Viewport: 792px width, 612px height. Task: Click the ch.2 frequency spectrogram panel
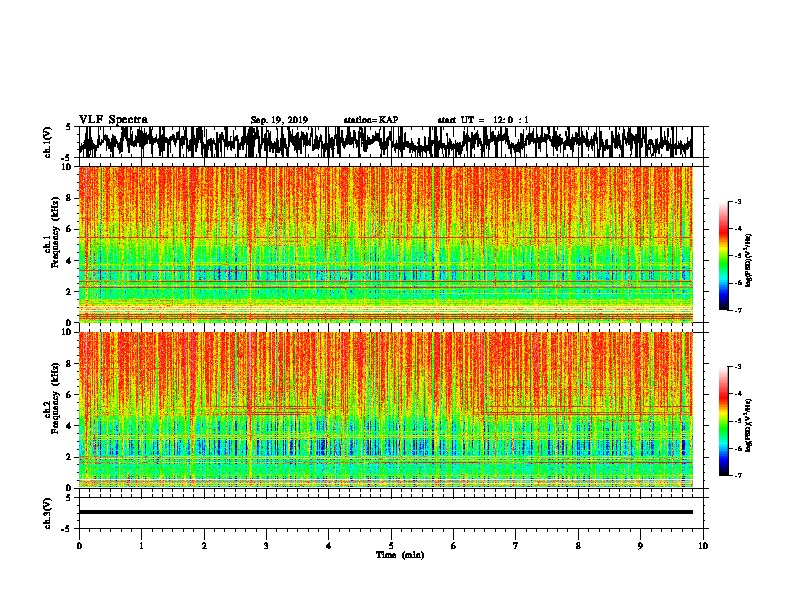click(x=385, y=410)
